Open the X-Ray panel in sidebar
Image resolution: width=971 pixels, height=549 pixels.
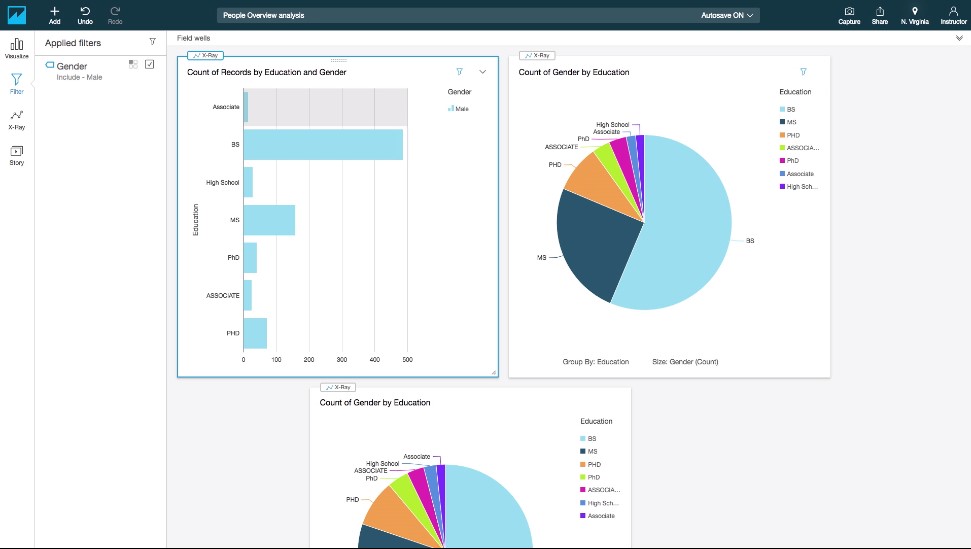17,119
